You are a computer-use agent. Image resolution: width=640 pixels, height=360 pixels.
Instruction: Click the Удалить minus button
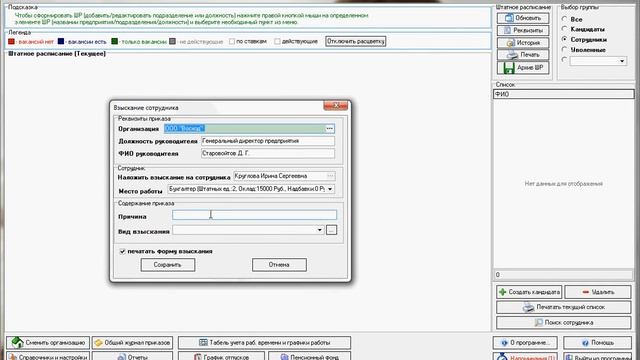[x=598, y=292]
